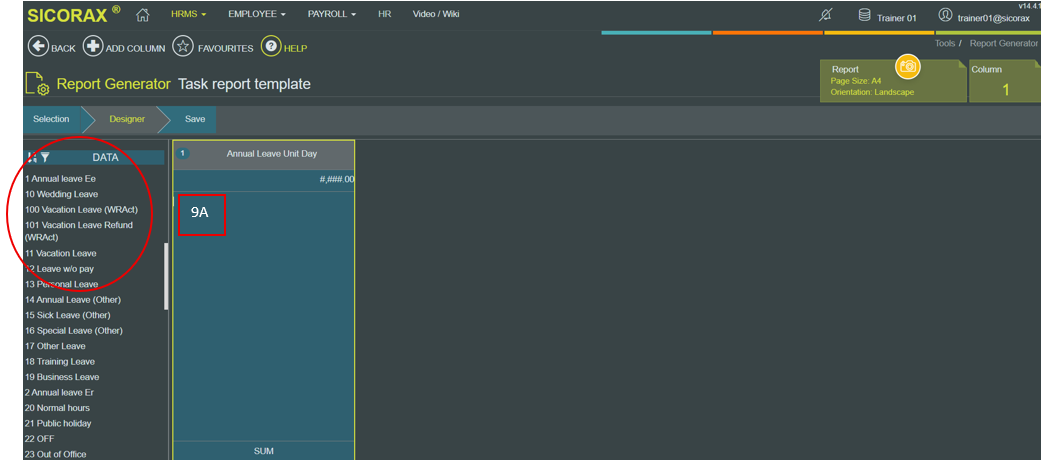Click the Report Generator document gear icon
This screenshot has height=460, width=1042.
click(x=37, y=84)
